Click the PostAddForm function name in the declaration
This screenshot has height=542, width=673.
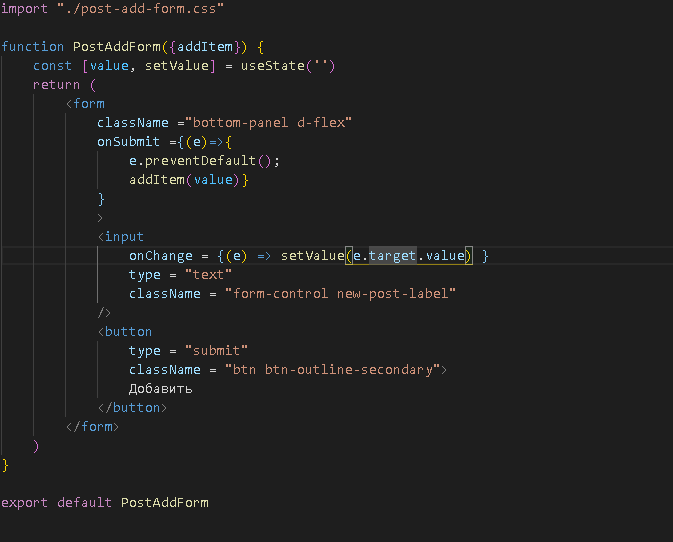coord(117,47)
